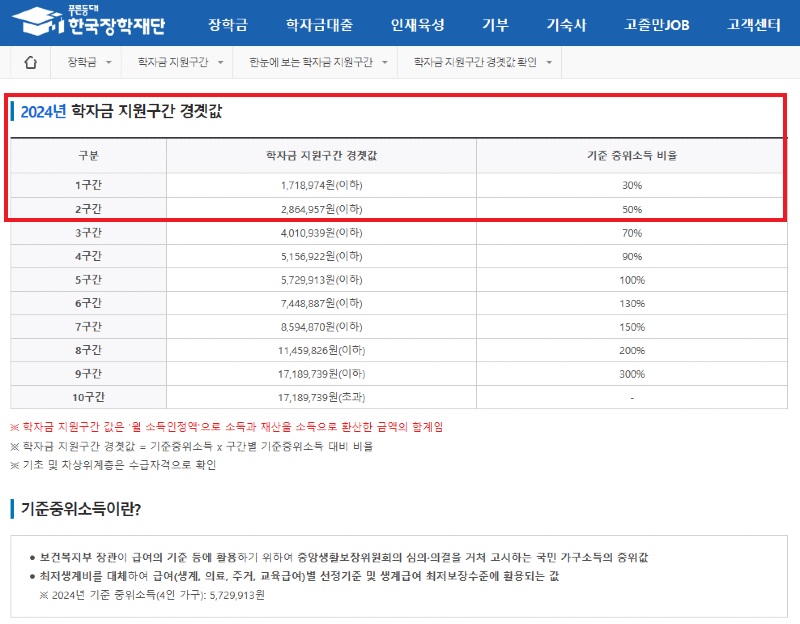The width and height of the screenshot is (800, 624).
Task: Open the 학자금 지원구간 breadcrumb dropdown
Action: point(182,61)
